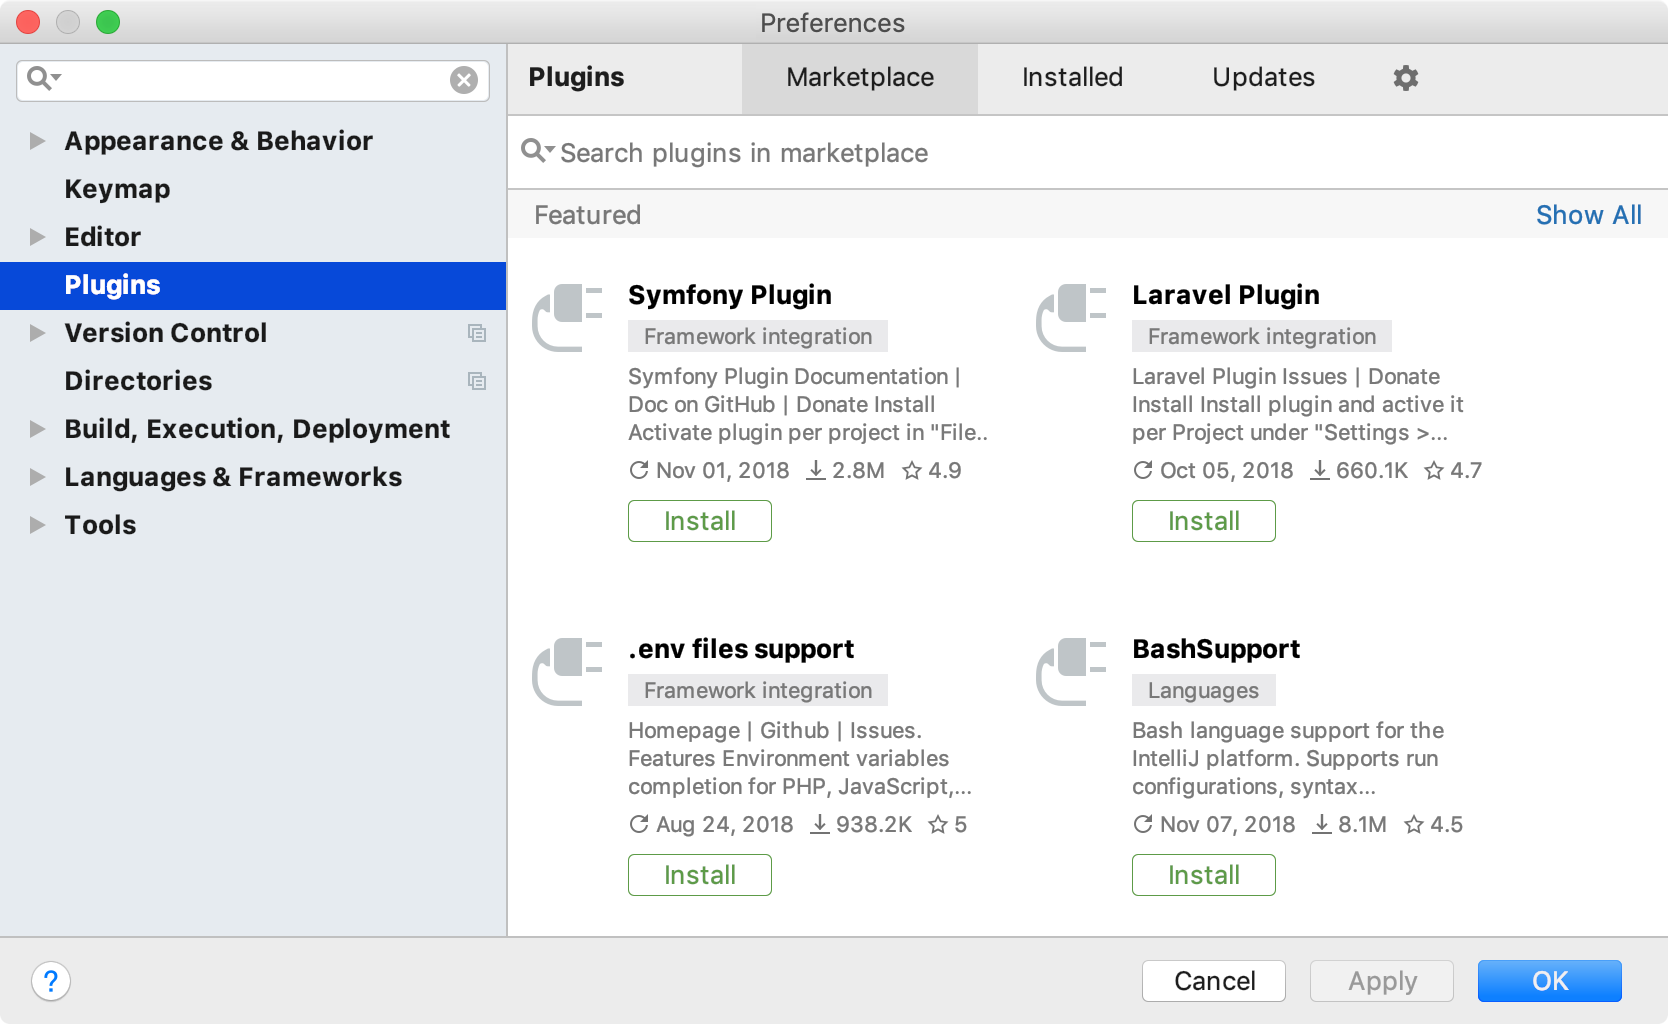Click the Symfony 2.8M downloads icon
This screenshot has width=1668, height=1024.
[816, 470]
